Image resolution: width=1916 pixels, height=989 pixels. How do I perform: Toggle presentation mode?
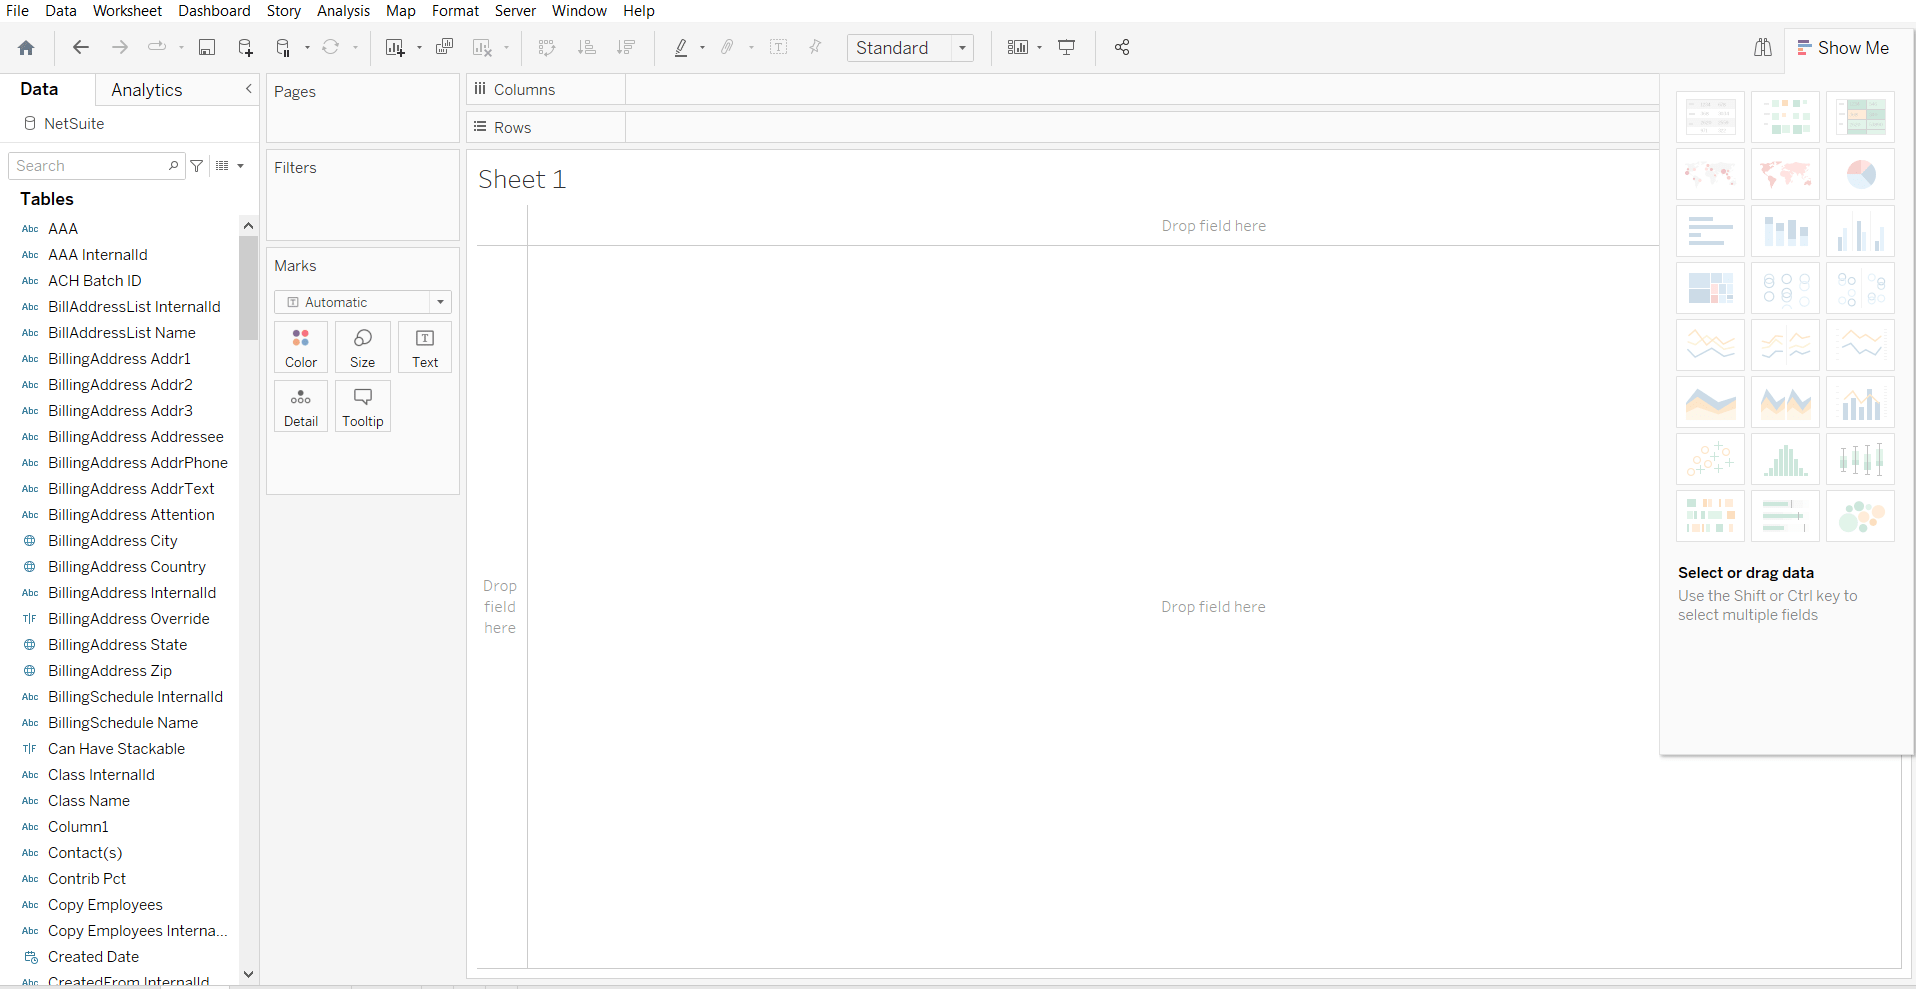(x=1066, y=47)
